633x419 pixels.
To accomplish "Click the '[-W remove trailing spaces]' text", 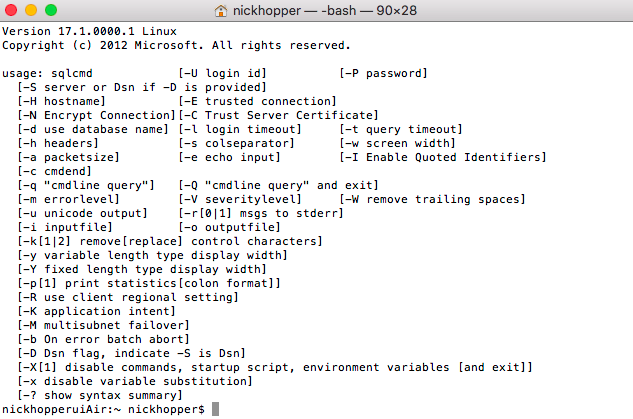I will point(432,199).
